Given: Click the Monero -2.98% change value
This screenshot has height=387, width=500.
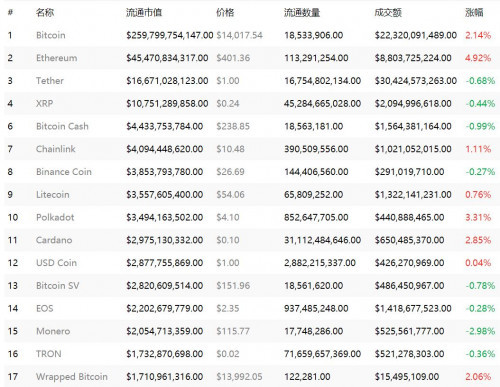Looking at the screenshot, I should (480, 331).
